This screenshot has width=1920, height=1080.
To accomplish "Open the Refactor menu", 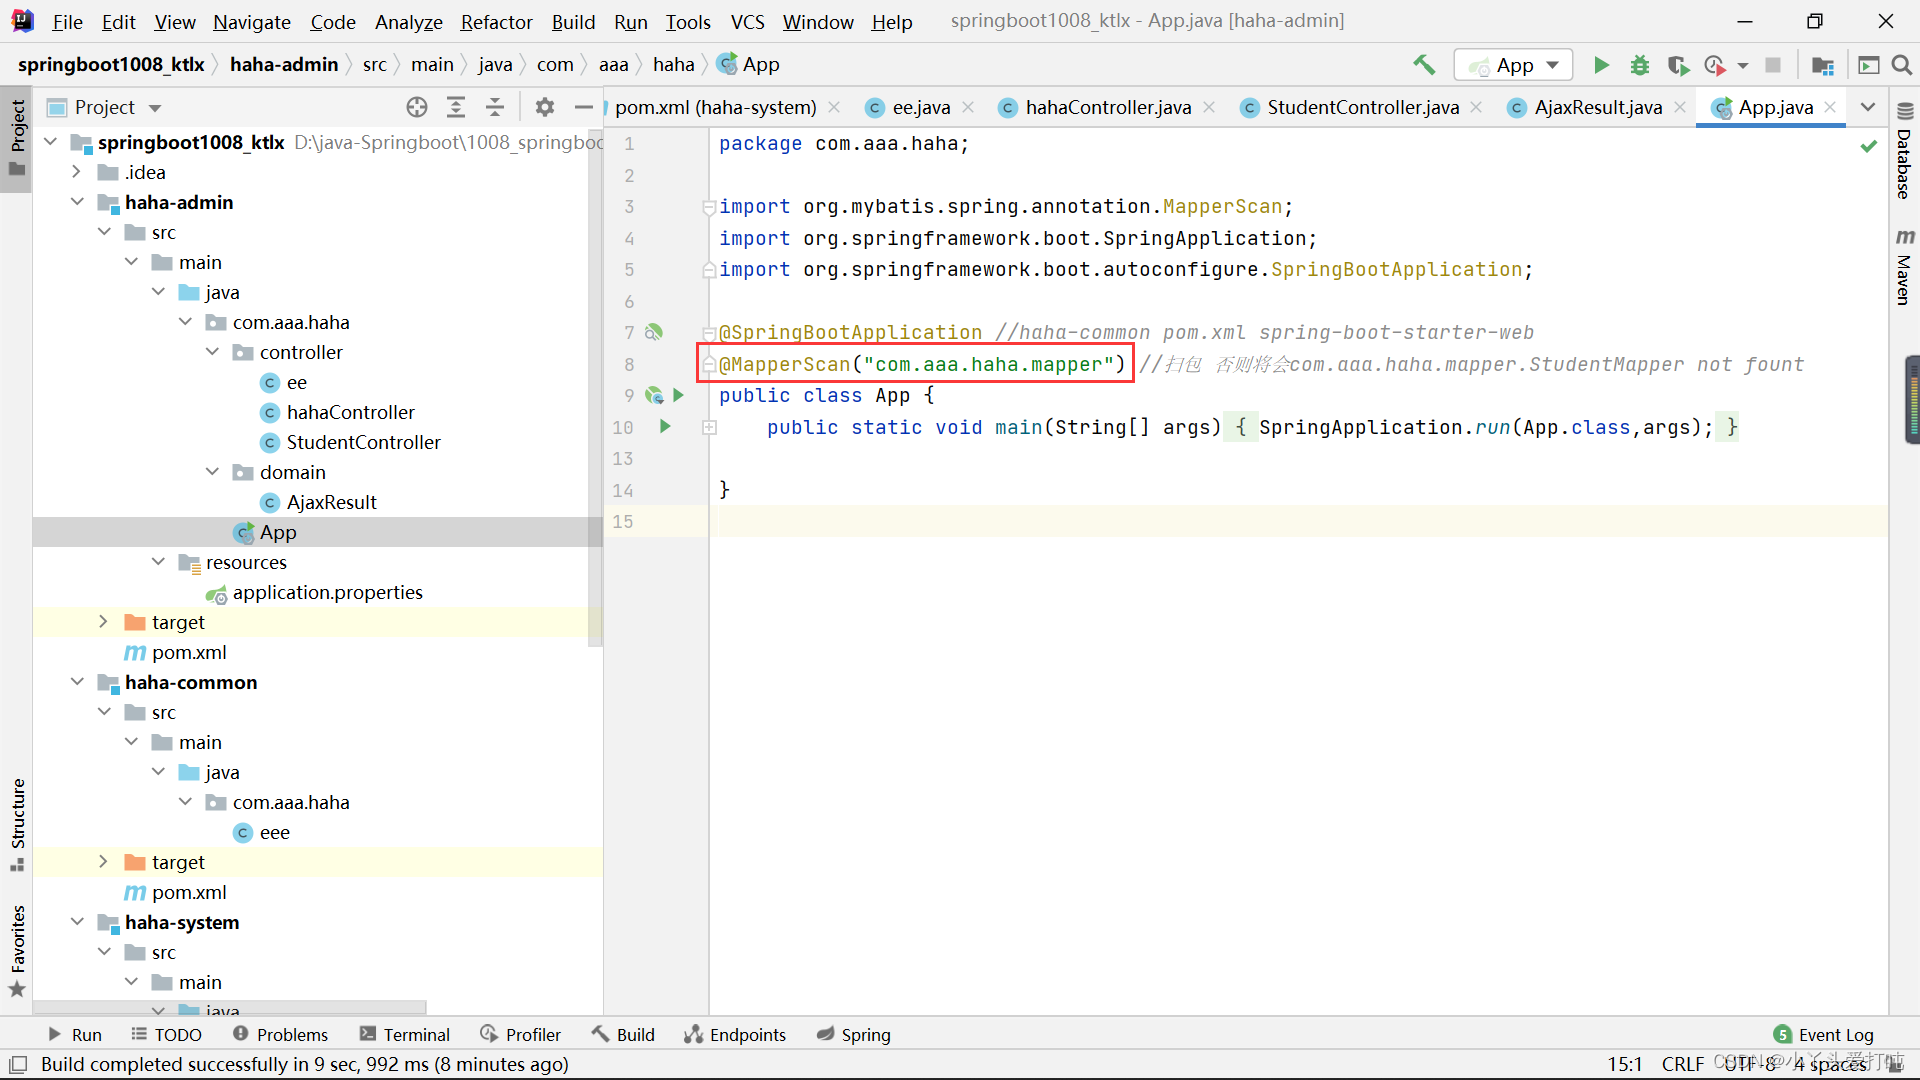I will 496,22.
